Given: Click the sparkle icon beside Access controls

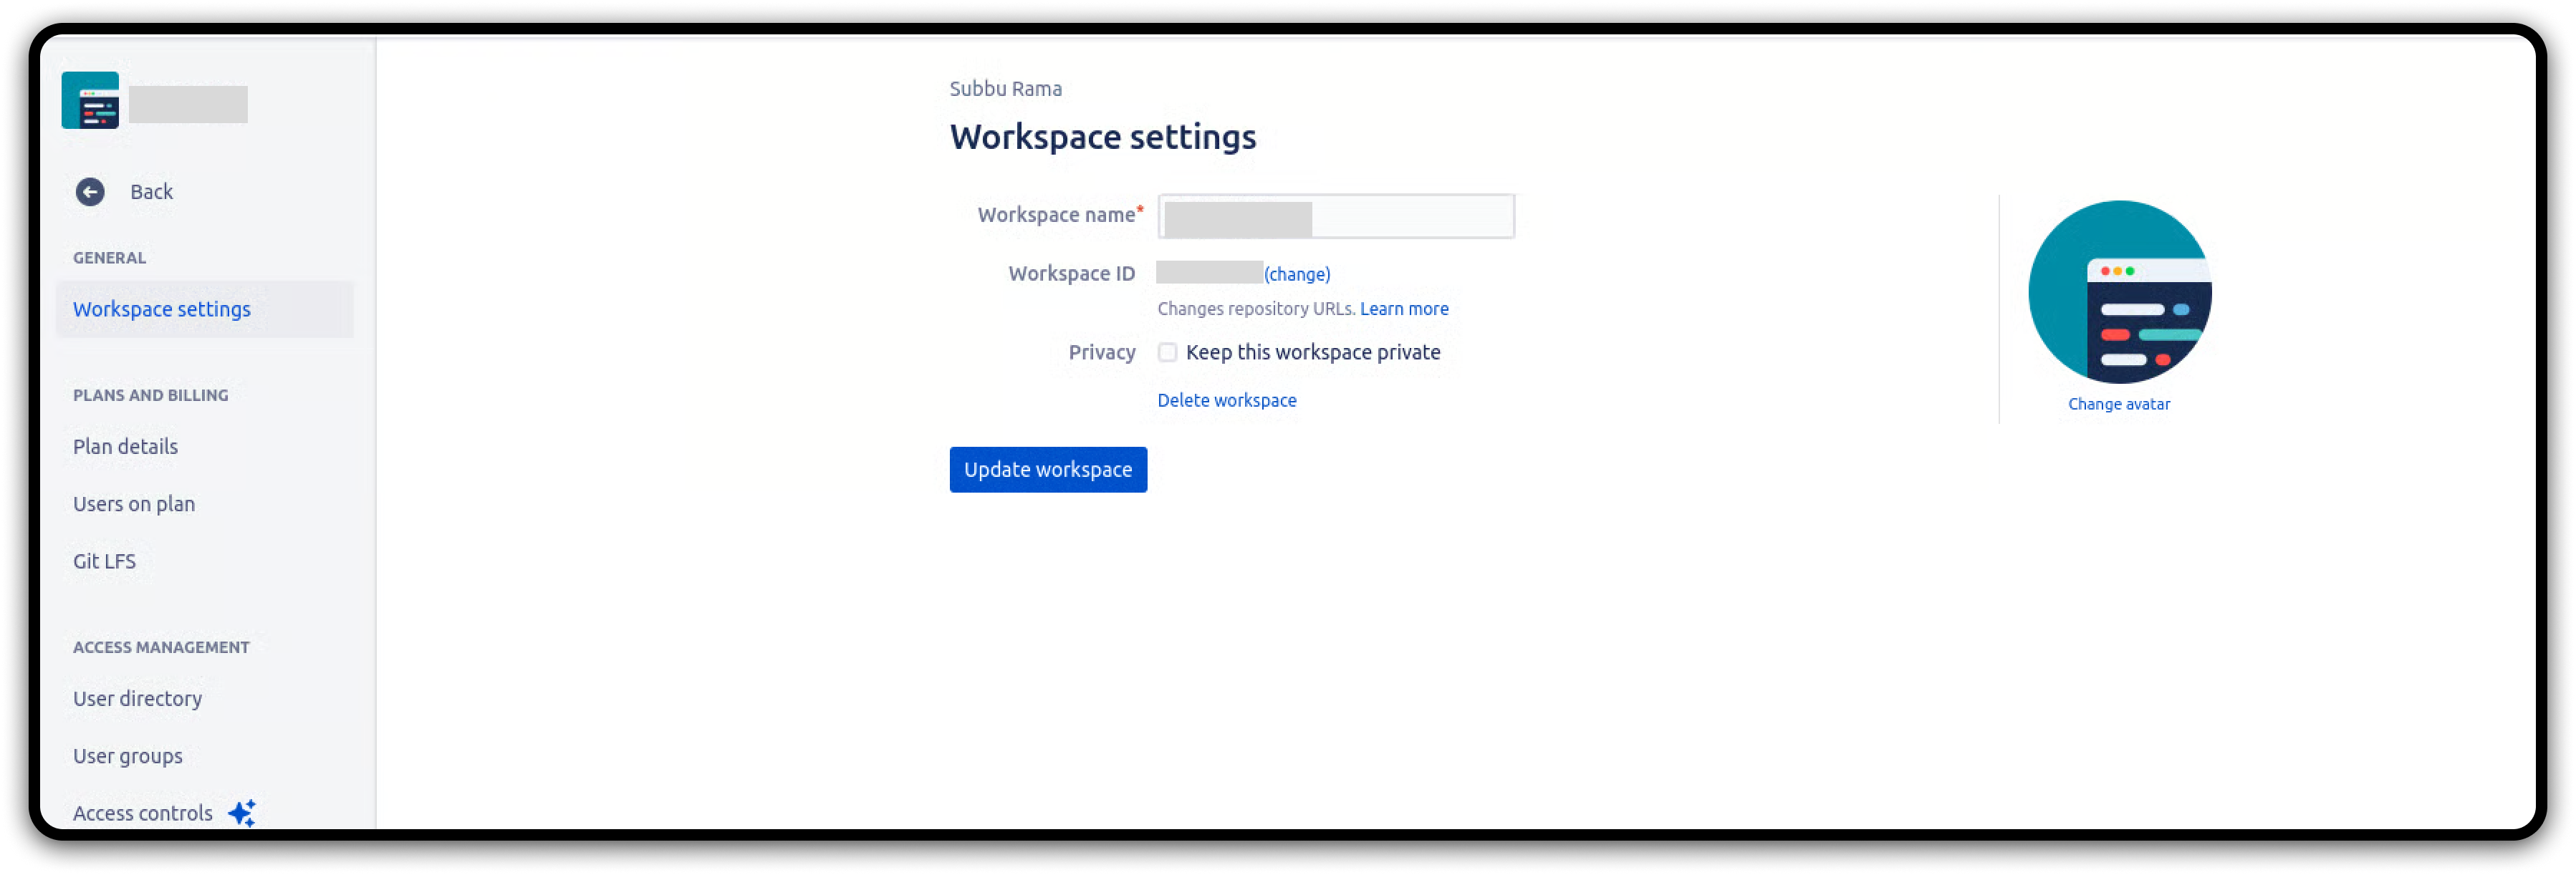Looking at the screenshot, I should point(242,812).
